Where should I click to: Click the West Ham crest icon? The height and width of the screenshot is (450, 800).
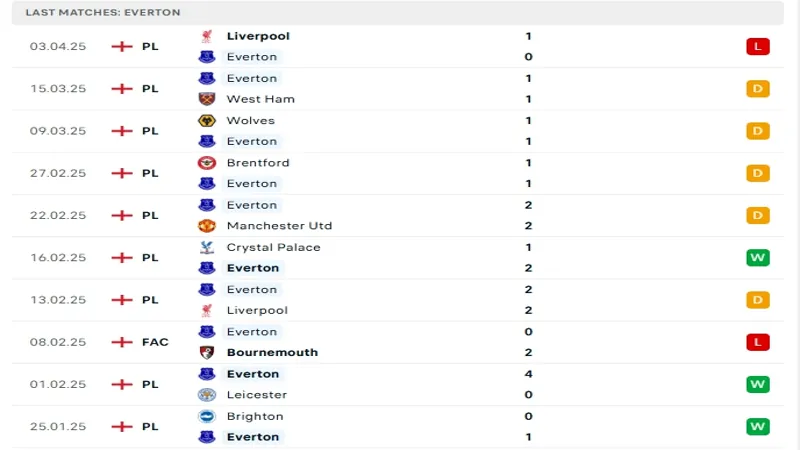pos(207,99)
